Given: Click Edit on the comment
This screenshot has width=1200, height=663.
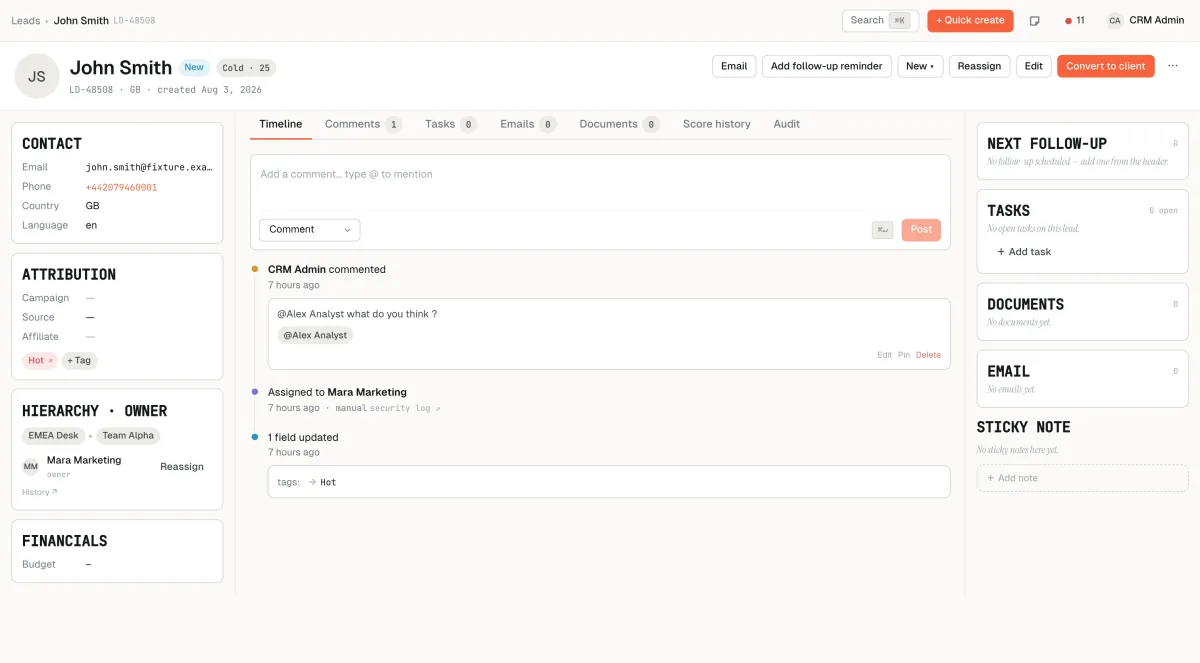Looking at the screenshot, I should tap(884, 355).
